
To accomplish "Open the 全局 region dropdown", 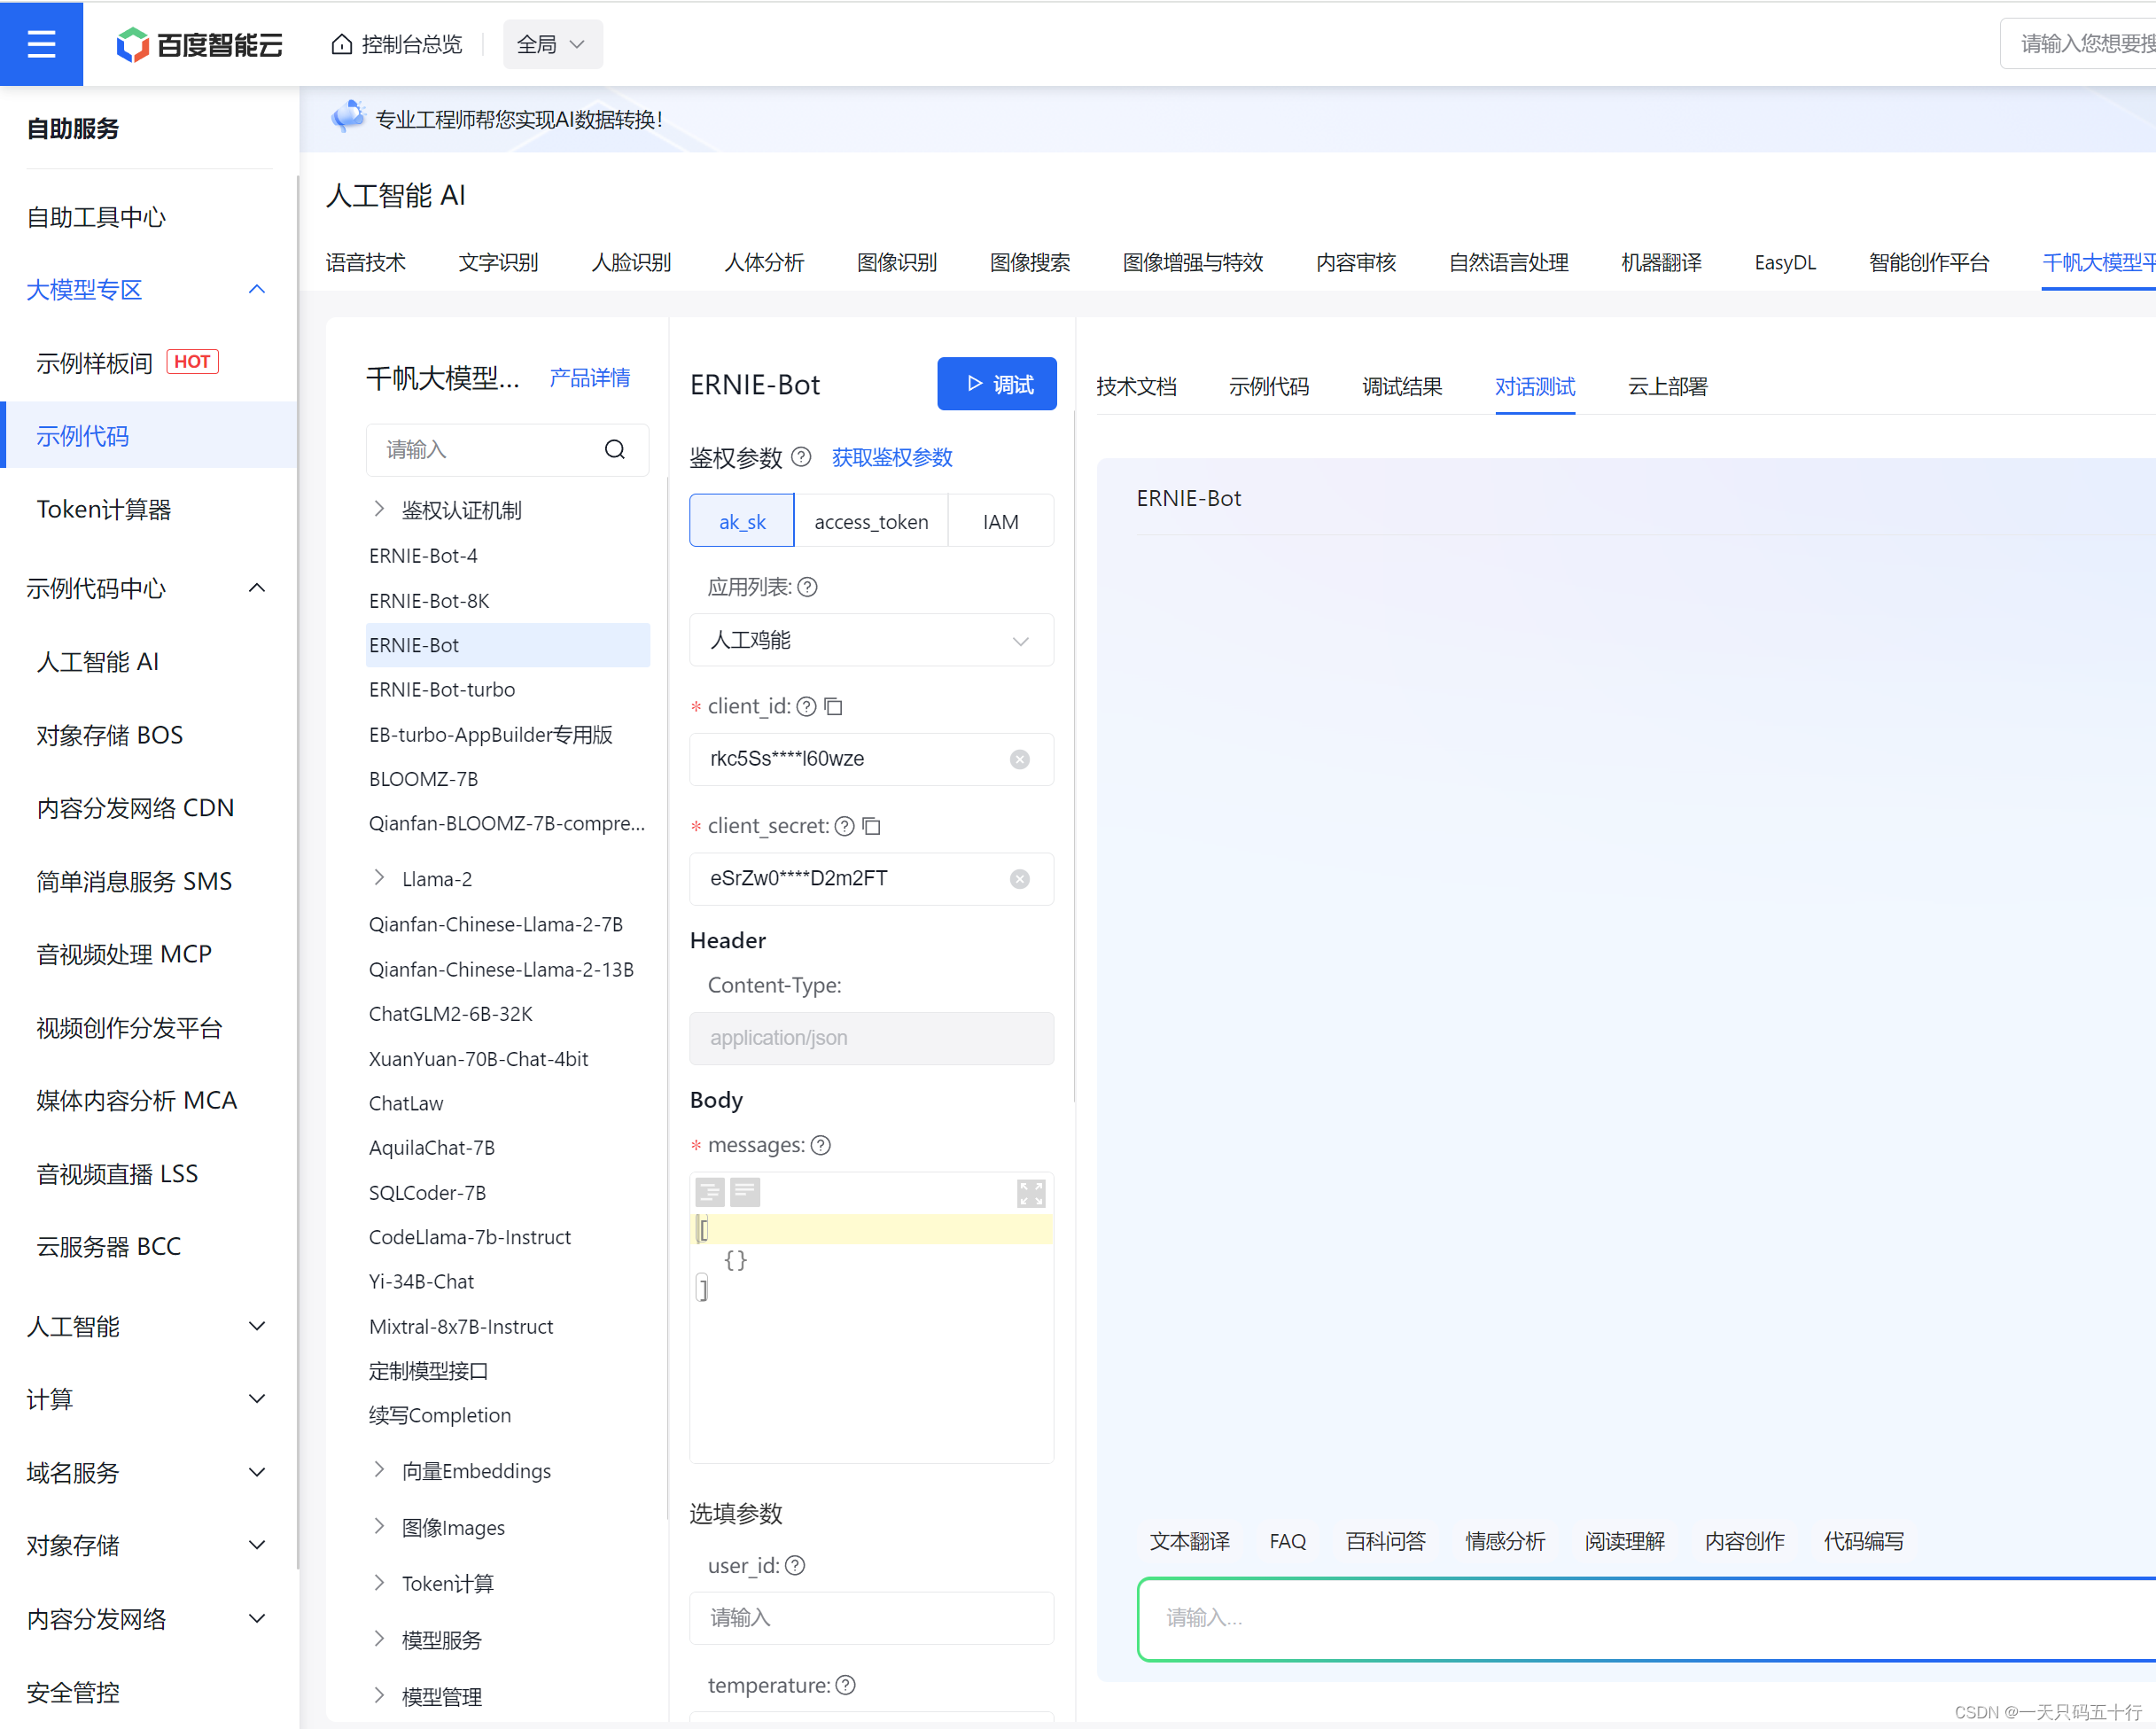I will tap(551, 44).
